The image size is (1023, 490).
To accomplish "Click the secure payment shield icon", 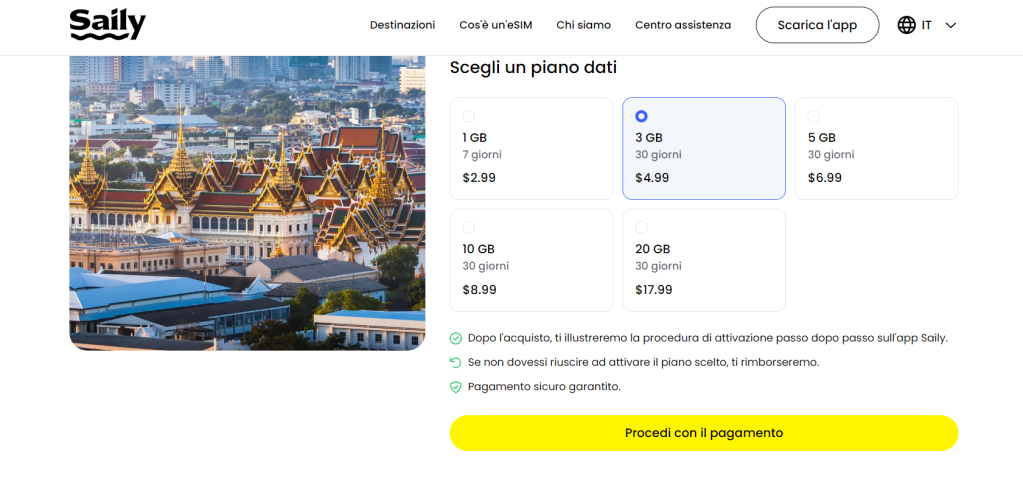I will [x=456, y=387].
